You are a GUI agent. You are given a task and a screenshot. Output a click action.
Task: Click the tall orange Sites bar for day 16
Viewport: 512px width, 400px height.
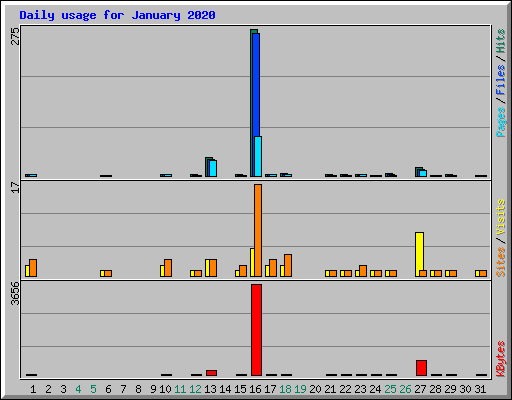tap(258, 230)
